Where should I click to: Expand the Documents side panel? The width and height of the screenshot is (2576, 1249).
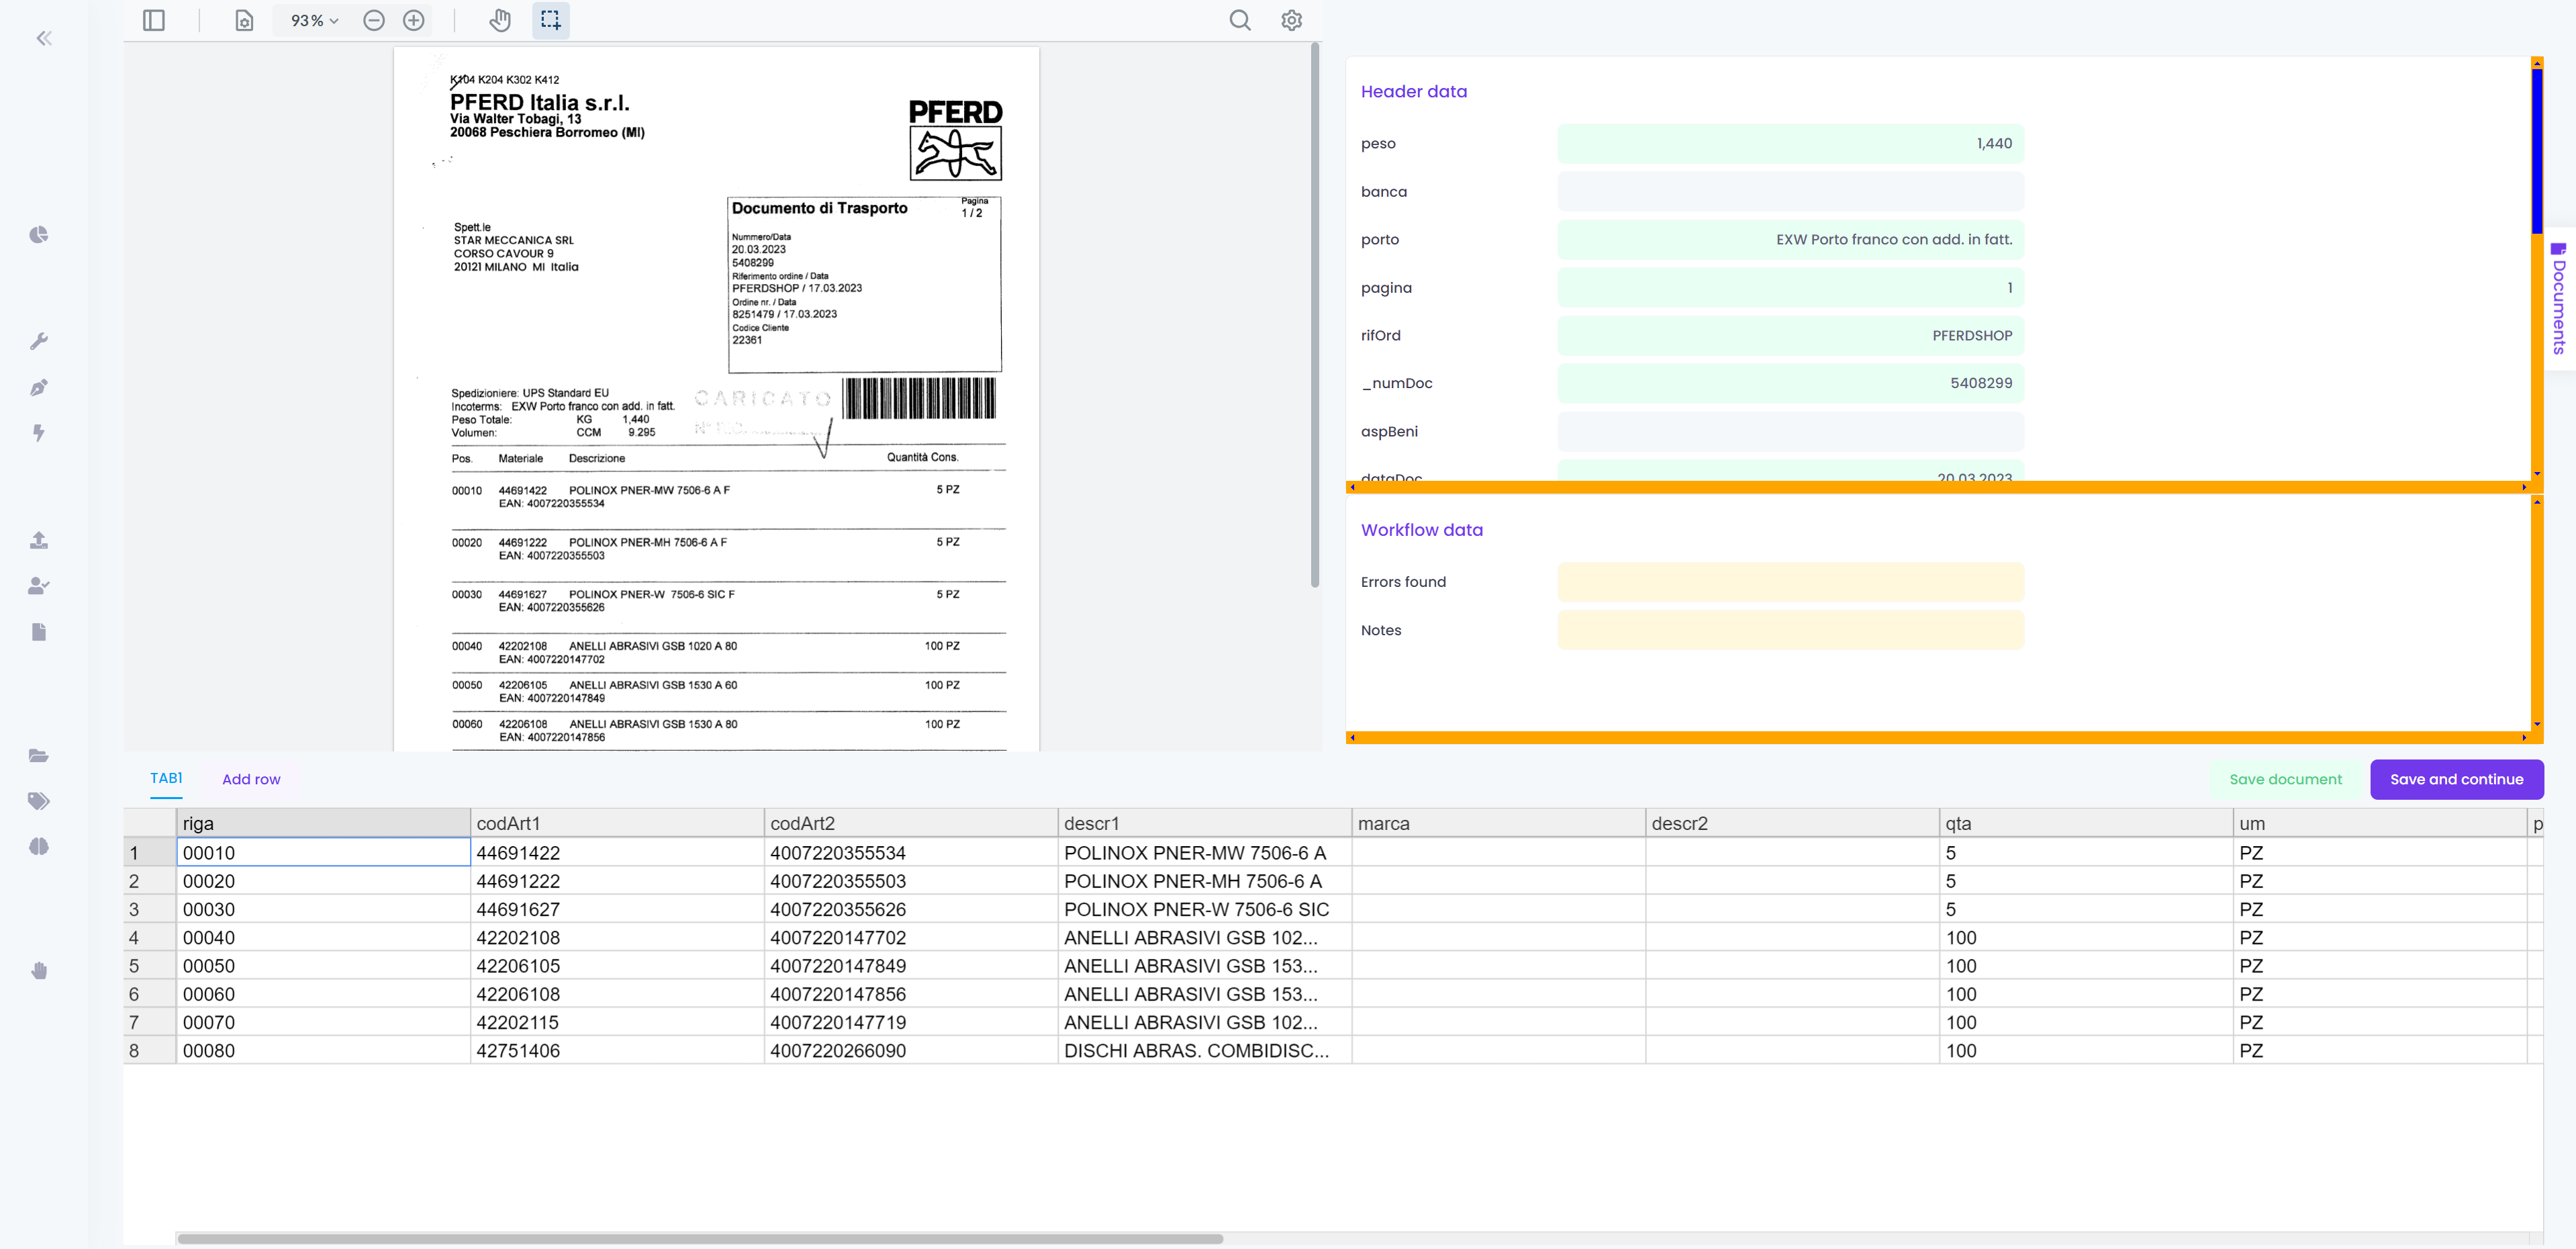pyautogui.click(x=2559, y=300)
